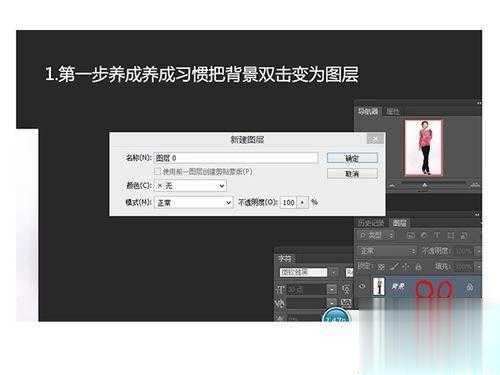Toggle lock image pixels brush icon

click(x=394, y=266)
